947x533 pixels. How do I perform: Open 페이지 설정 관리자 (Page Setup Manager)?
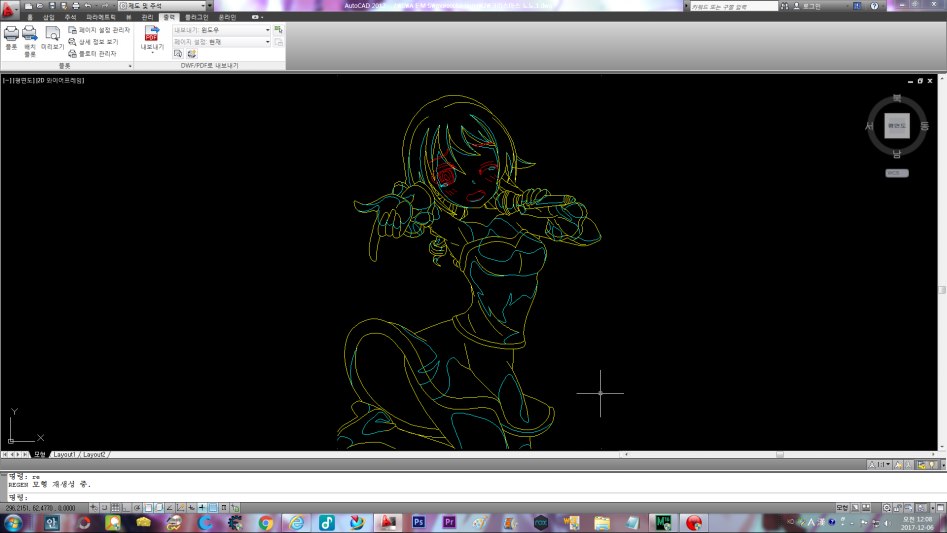(x=99, y=30)
